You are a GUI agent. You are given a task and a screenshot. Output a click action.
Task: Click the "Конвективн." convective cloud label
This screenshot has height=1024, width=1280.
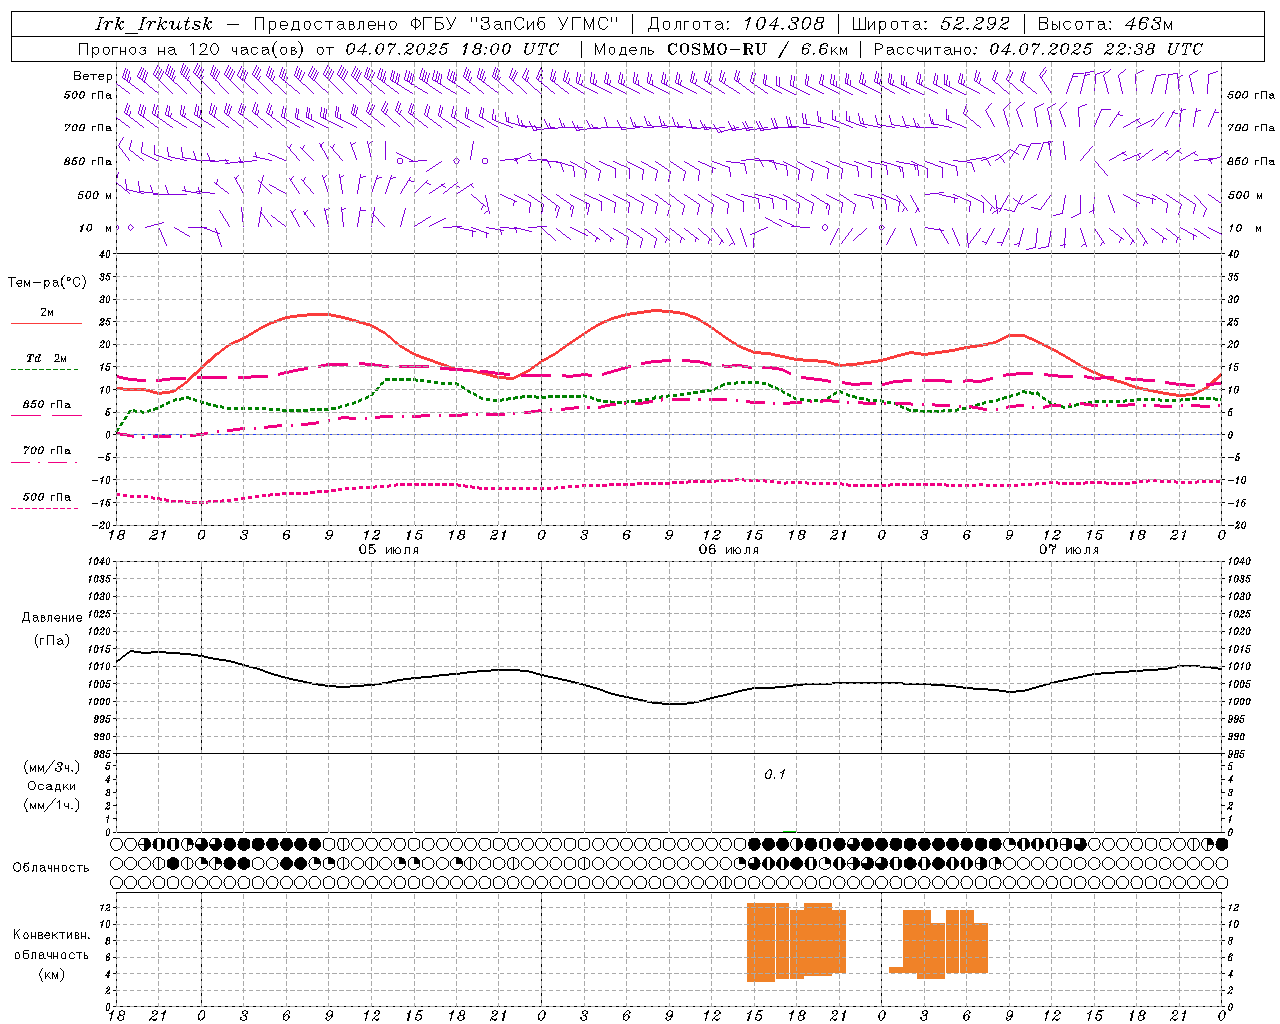[x=52, y=935]
